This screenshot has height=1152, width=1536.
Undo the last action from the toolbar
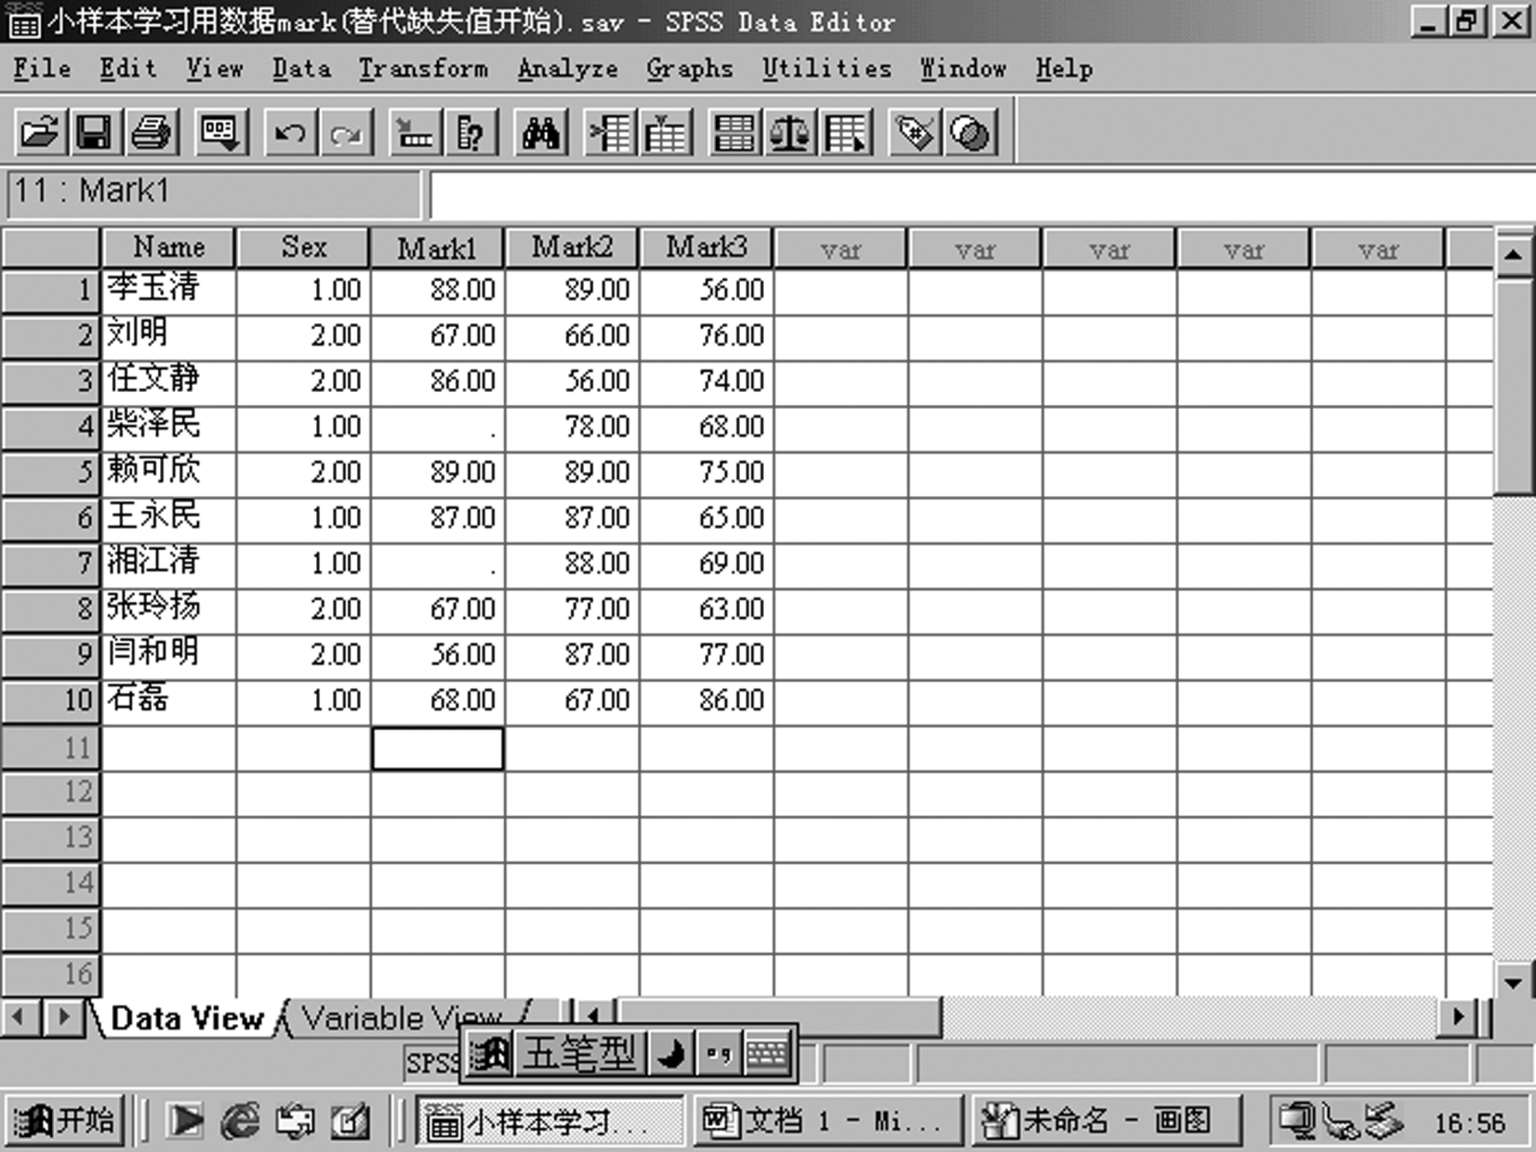tap(290, 132)
